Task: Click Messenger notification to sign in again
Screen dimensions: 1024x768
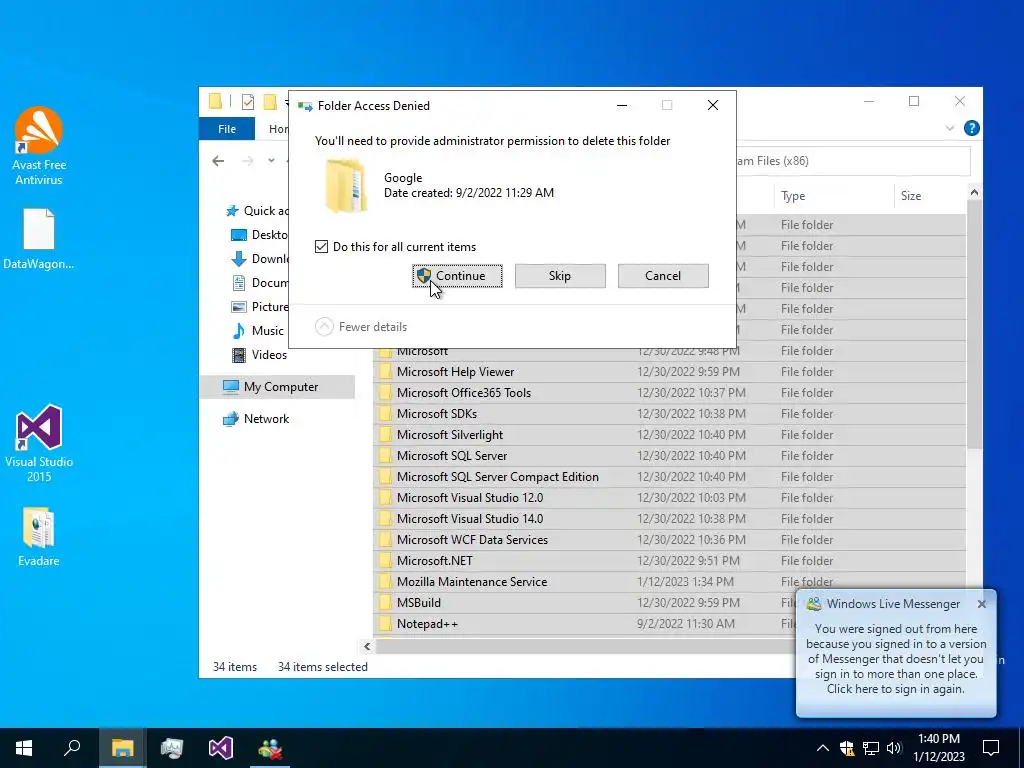Action: pyautogui.click(x=895, y=658)
